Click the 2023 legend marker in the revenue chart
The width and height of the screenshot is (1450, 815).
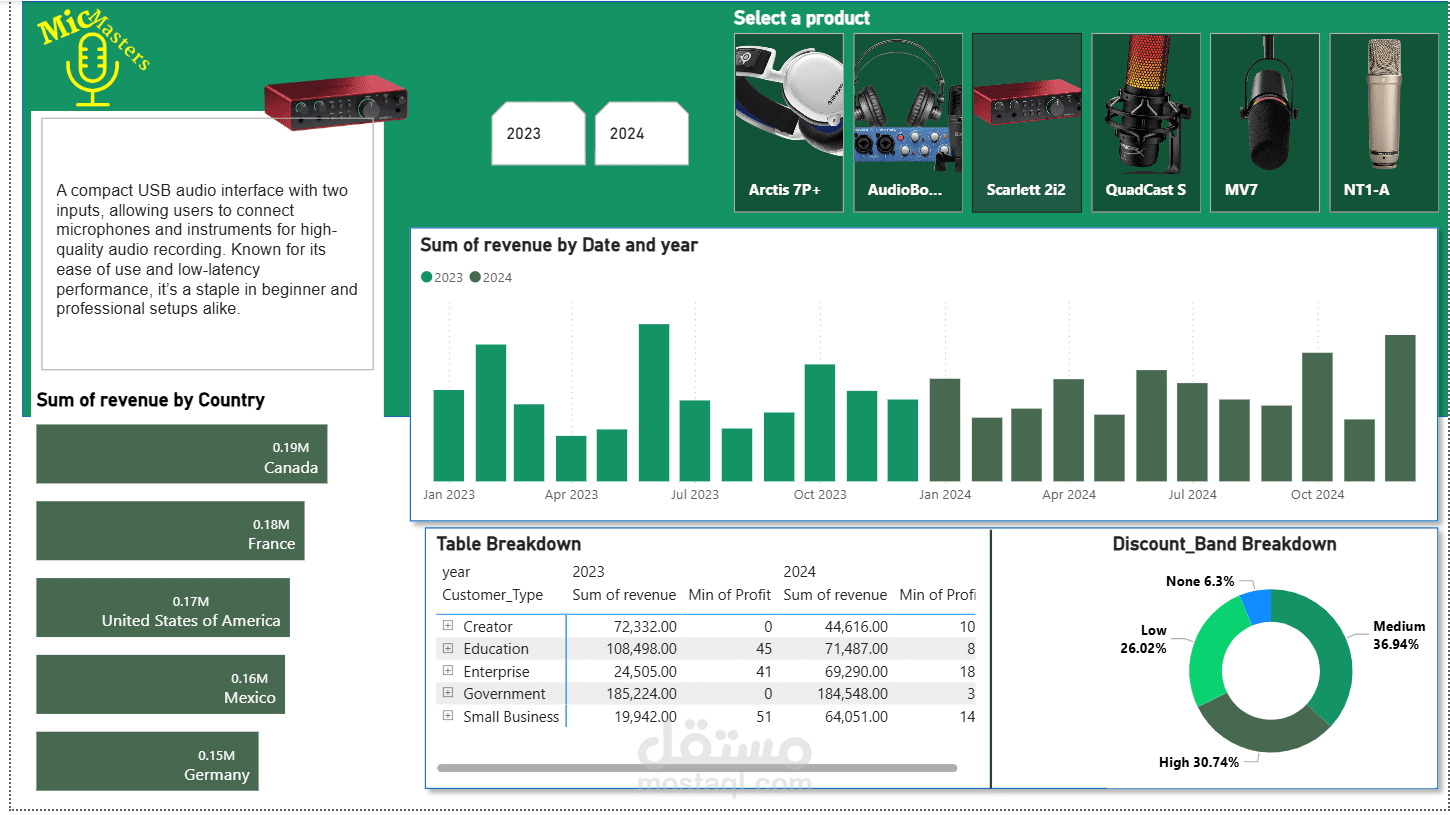tap(427, 278)
